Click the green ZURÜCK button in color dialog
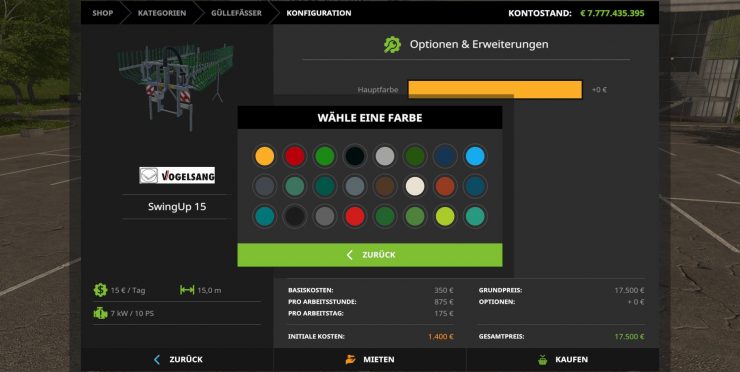 (x=370, y=255)
